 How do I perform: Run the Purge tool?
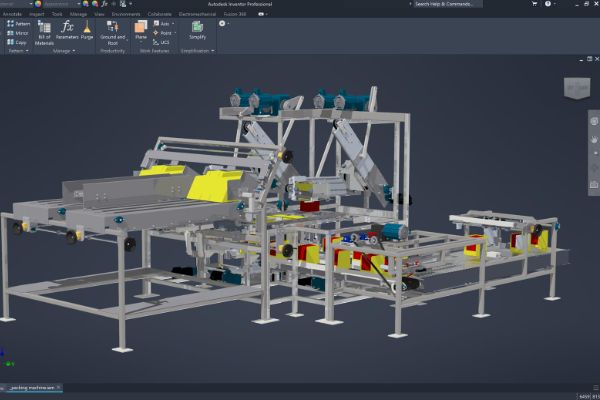pos(88,33)
